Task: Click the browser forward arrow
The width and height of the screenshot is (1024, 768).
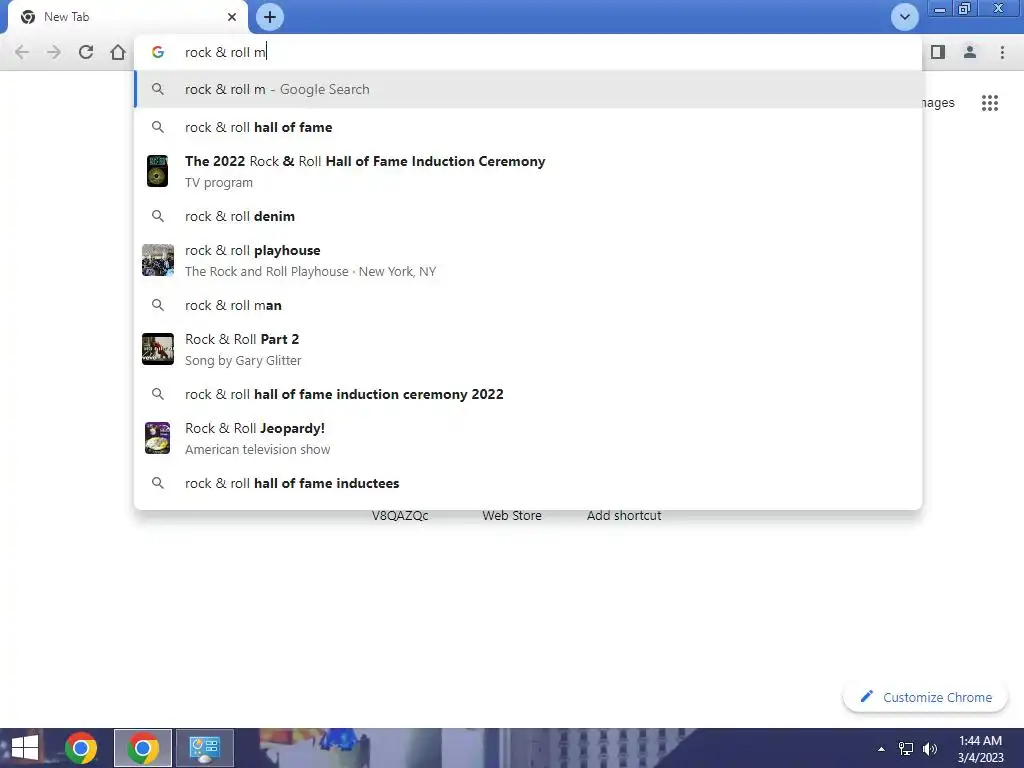Action: [x=54, y=52]
